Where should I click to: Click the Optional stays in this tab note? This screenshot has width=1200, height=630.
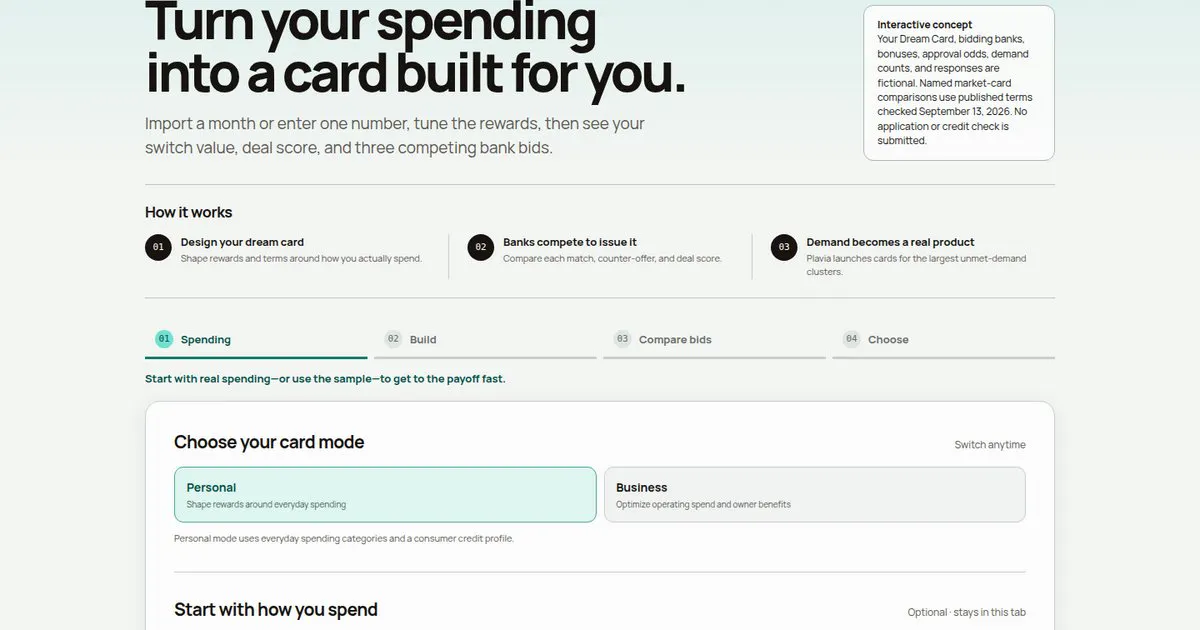tap(967, 612)
